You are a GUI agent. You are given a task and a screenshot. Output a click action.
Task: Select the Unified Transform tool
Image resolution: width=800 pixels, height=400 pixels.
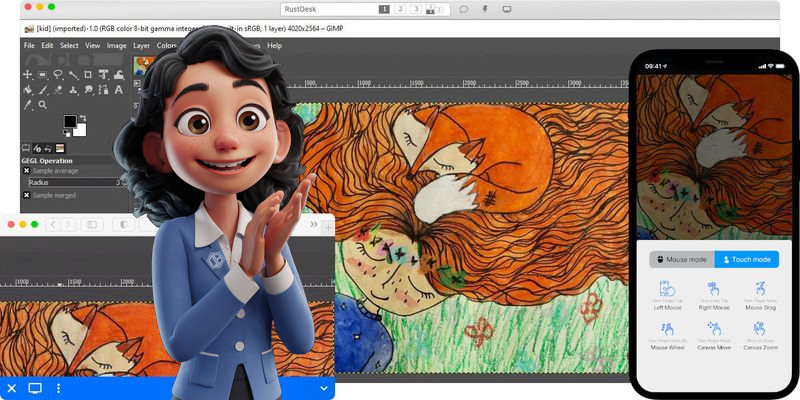click(x=104, y=75)
